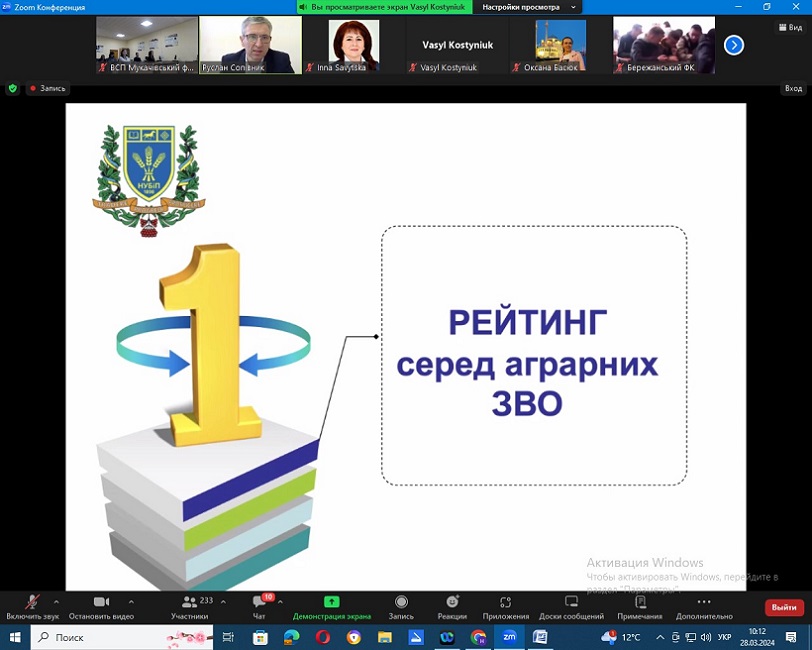Select ВСП Мукачівський participant video thumbnail

click(x=147, y=45)
